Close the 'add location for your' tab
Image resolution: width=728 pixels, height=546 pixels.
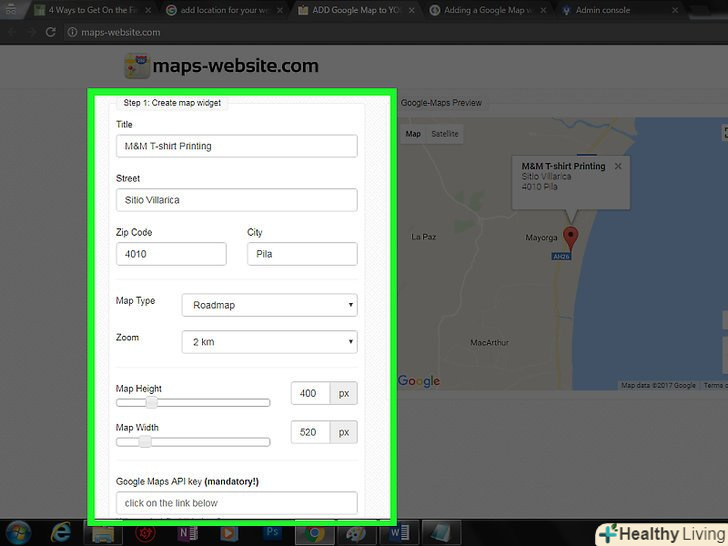pos(280,10)
